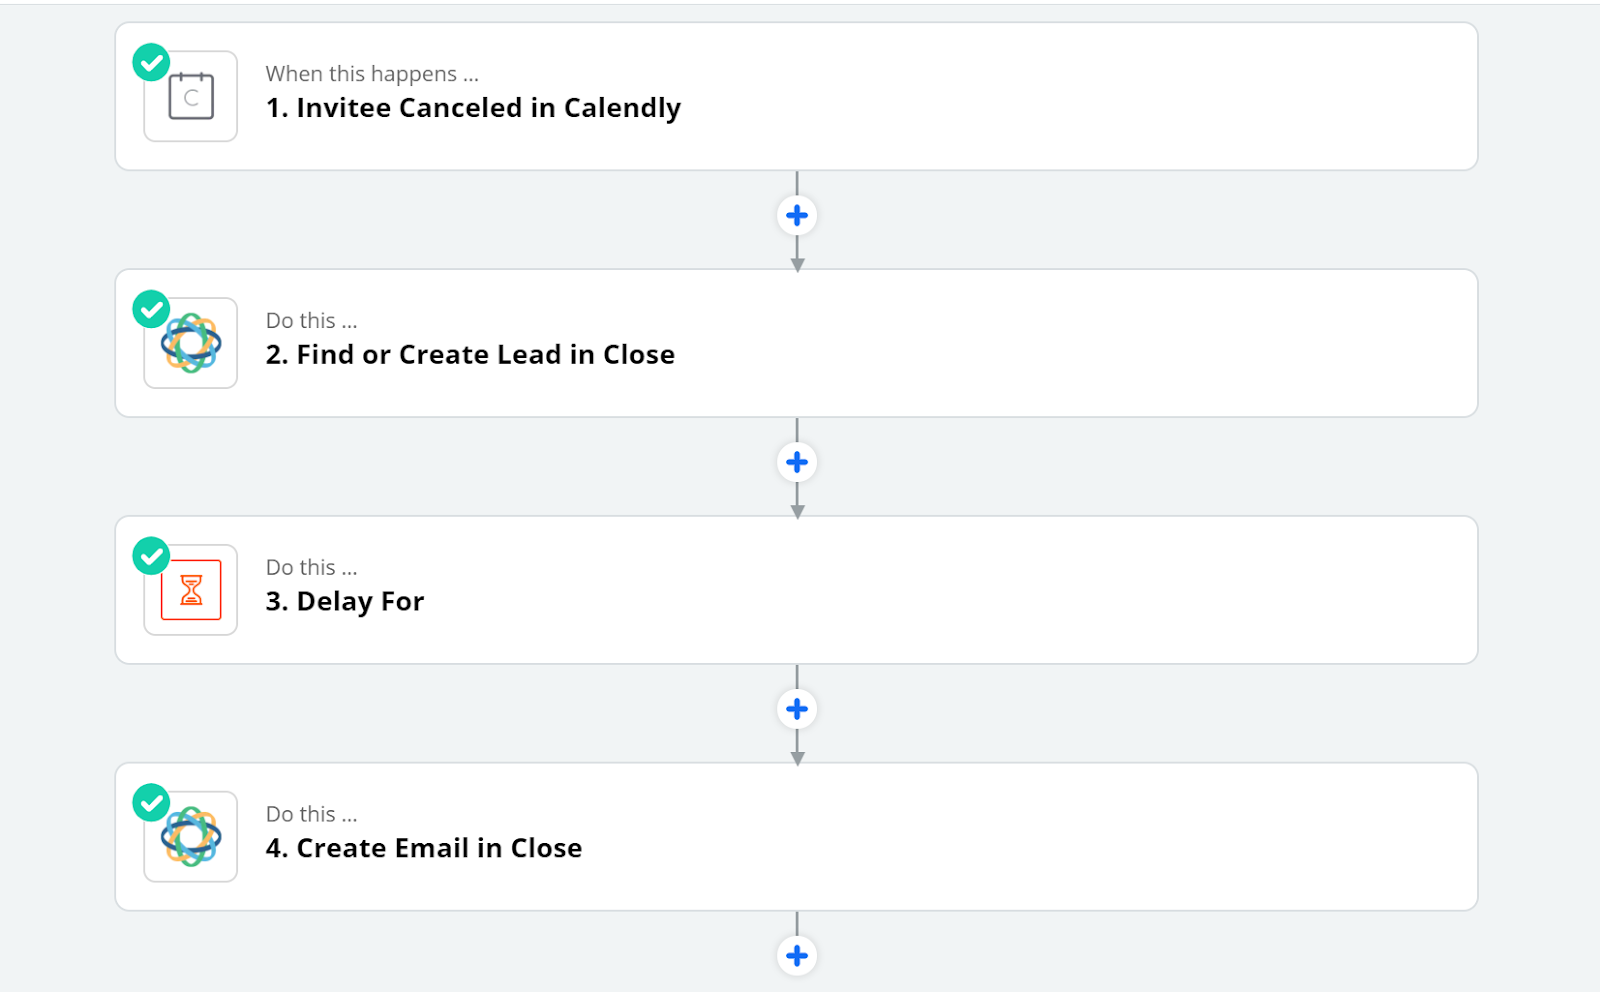Click the green checkmark on step 2
The height and width of the screenshot is (992, 1600).
[x=151, y=310]
